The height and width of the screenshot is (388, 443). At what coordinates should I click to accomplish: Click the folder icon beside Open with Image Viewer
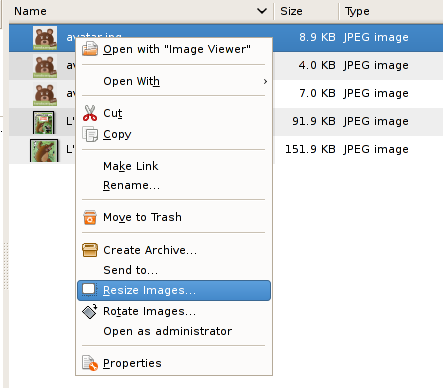coord(90,49)
